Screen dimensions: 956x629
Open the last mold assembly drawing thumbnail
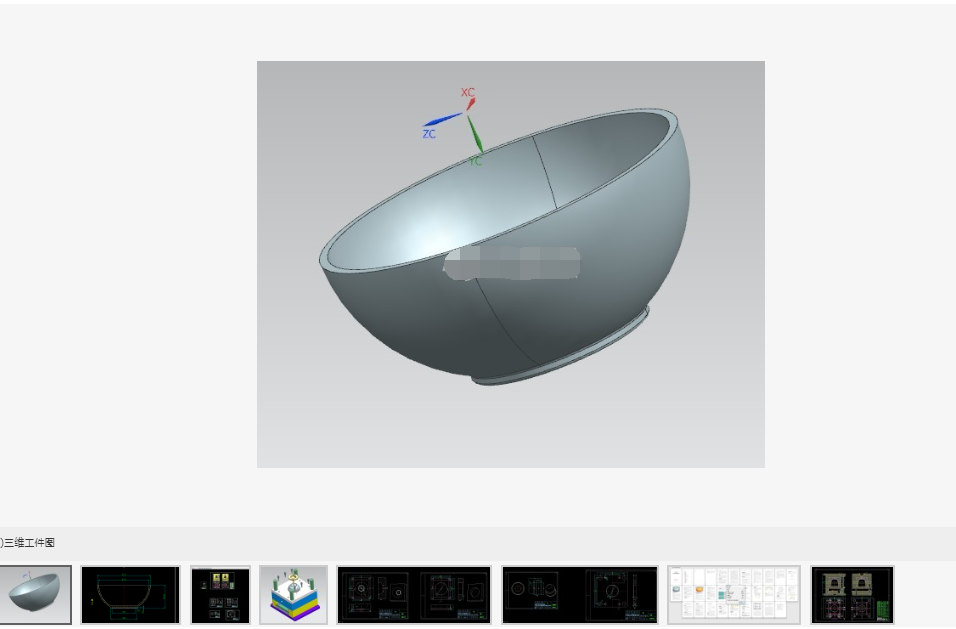tap(852, 595)
